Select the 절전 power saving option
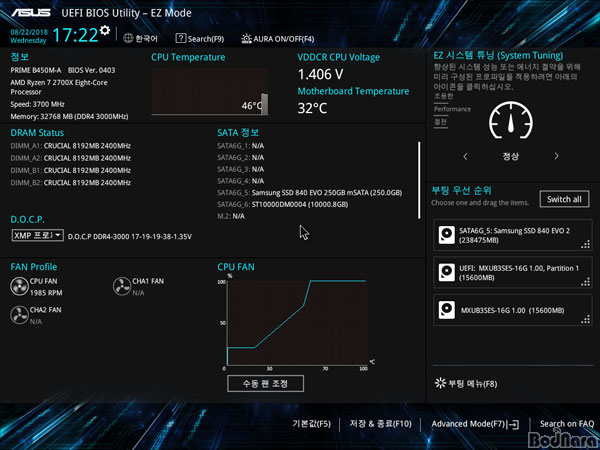Image resolution: width=600 pixels, height=450 pixels. [x=440, y=122]
